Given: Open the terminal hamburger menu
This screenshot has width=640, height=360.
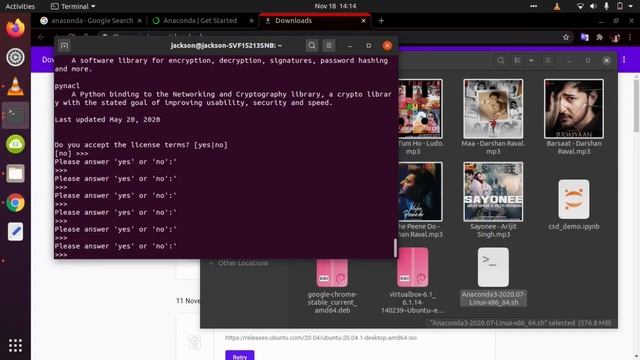Looking at the screenshot, I should (x=329, y=45).
